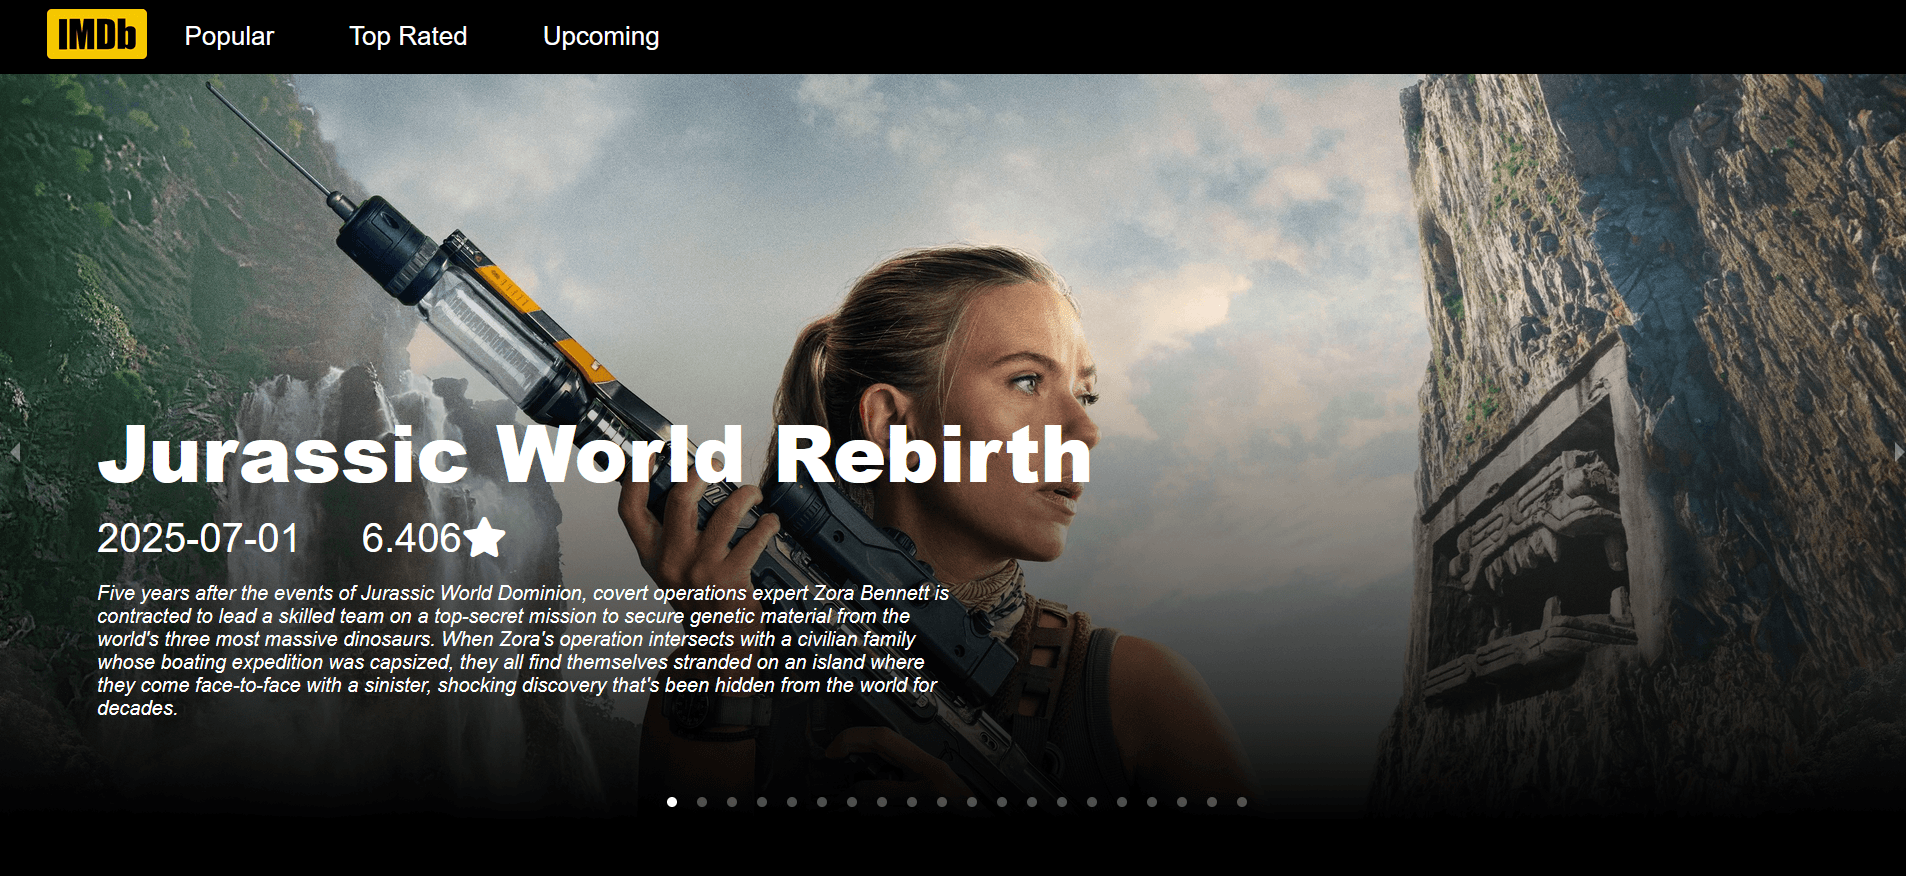Image resolution: width=1906 pixels, height=876 pixels.
Task: Navigate to Upcoming movies
Action: (x=601, y=36)
